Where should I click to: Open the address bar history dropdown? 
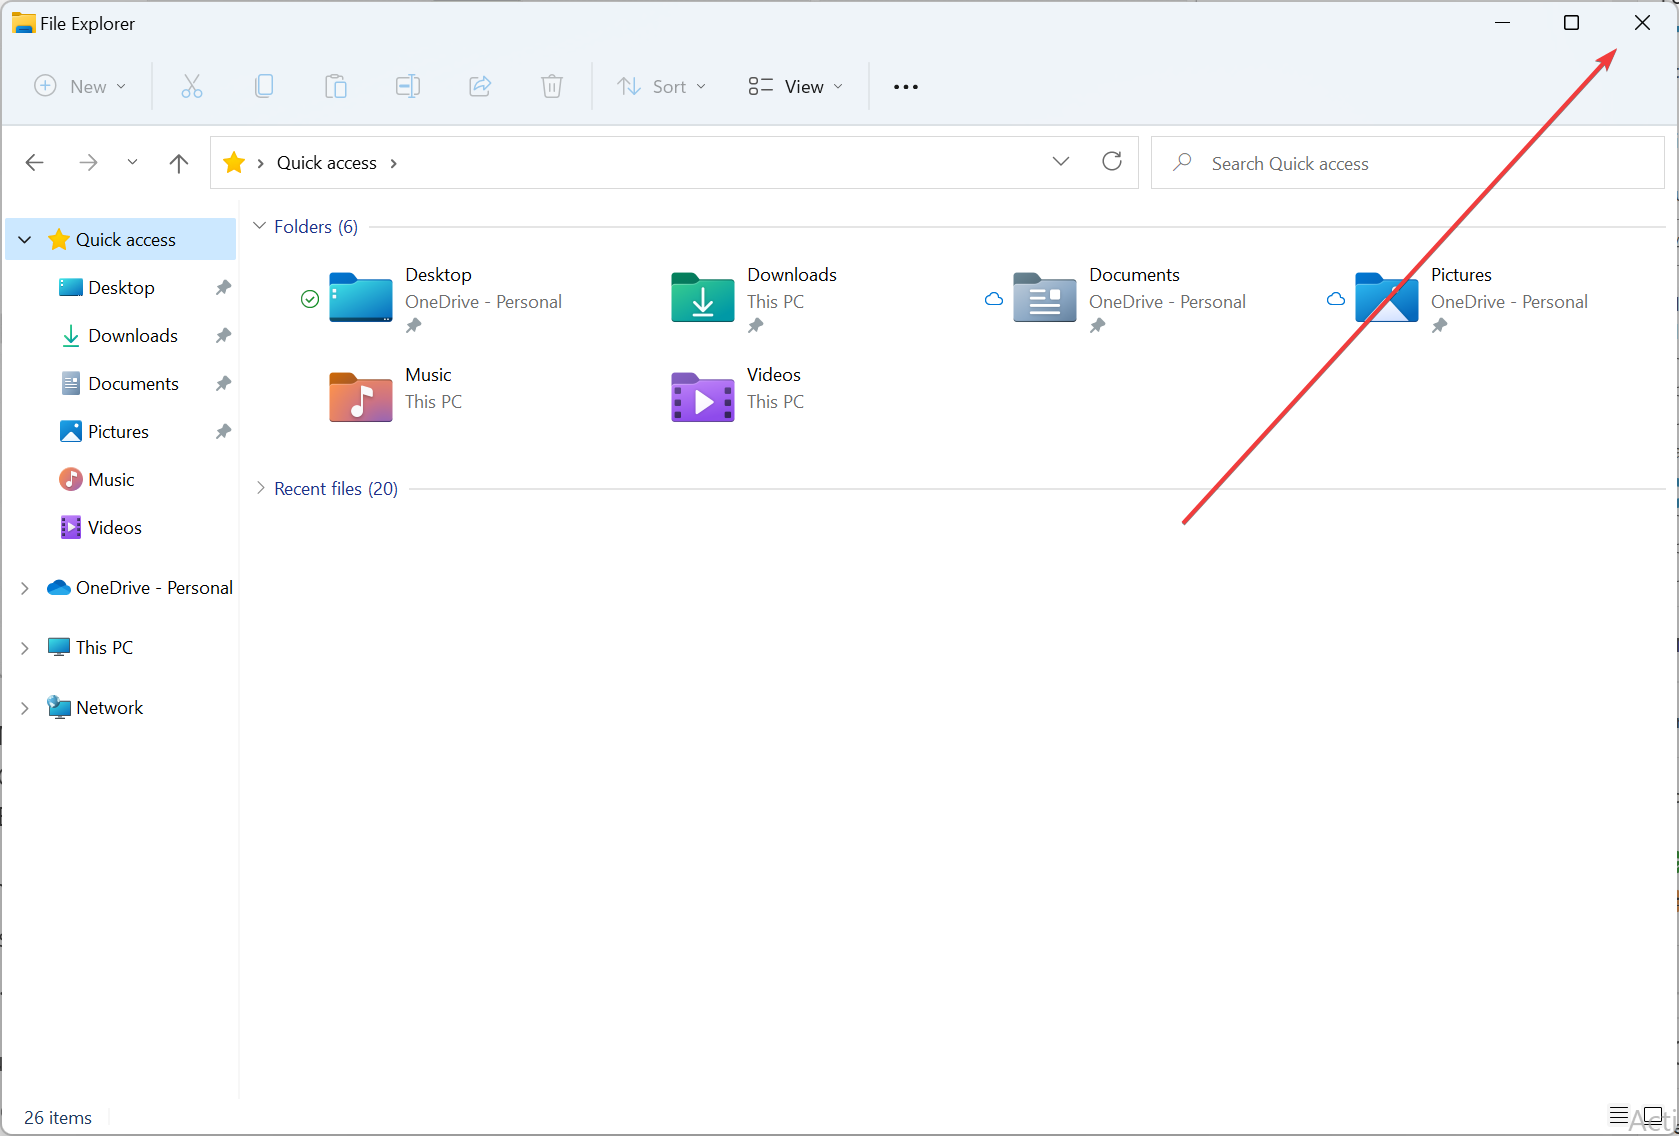tap(1061, 161)
